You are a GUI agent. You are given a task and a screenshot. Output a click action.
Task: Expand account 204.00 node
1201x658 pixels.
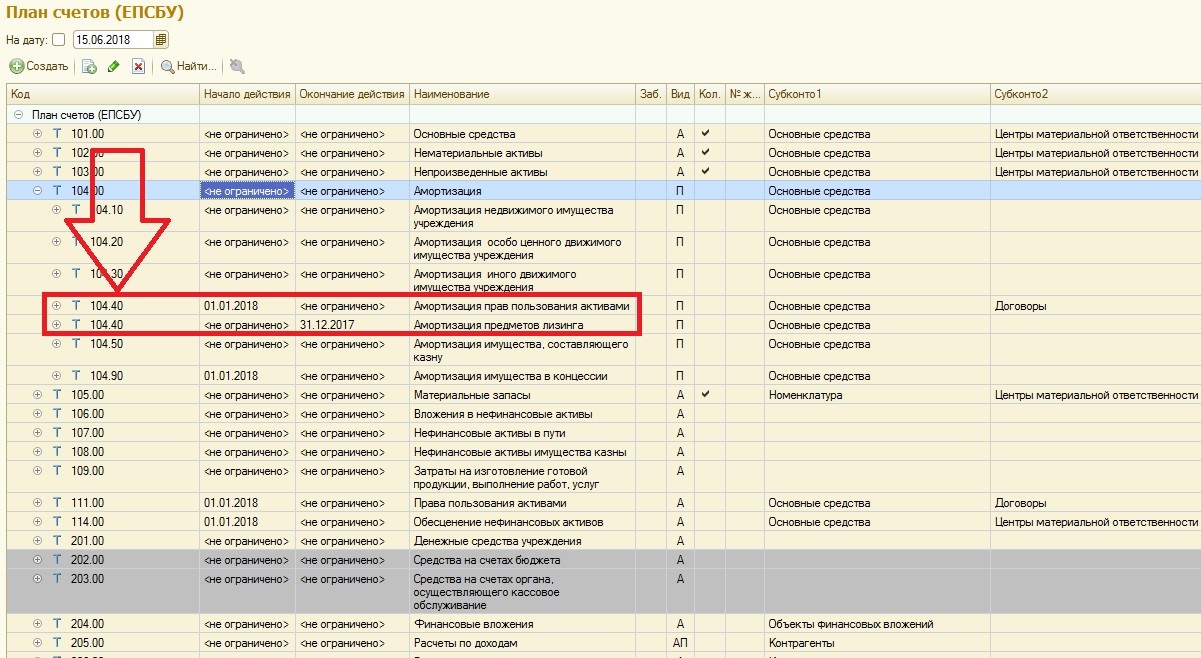[38, 624]
